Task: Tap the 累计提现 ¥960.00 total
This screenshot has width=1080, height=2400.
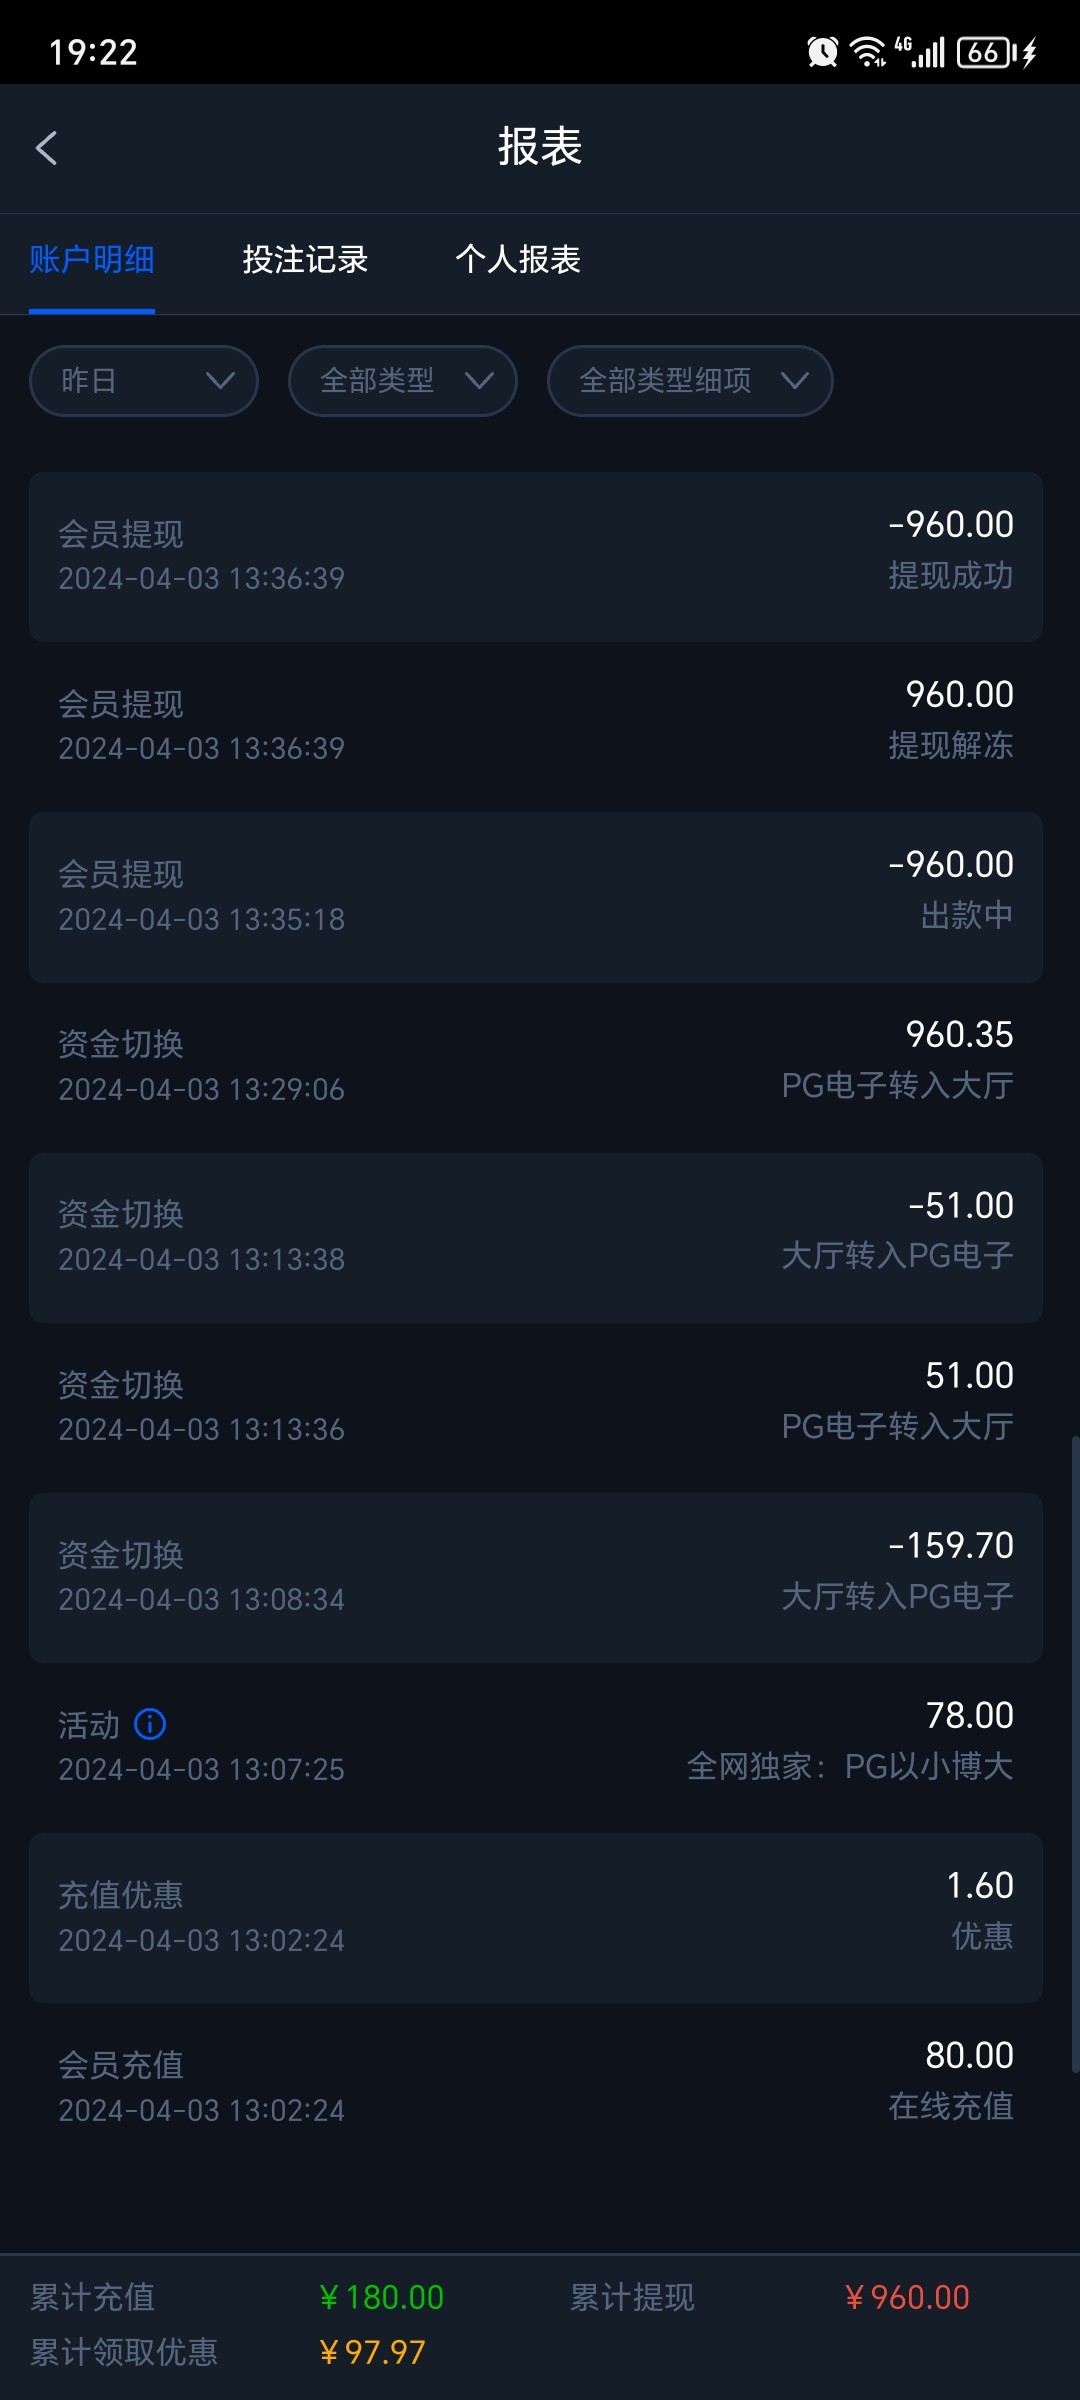Action: [x=906, y=2297]
